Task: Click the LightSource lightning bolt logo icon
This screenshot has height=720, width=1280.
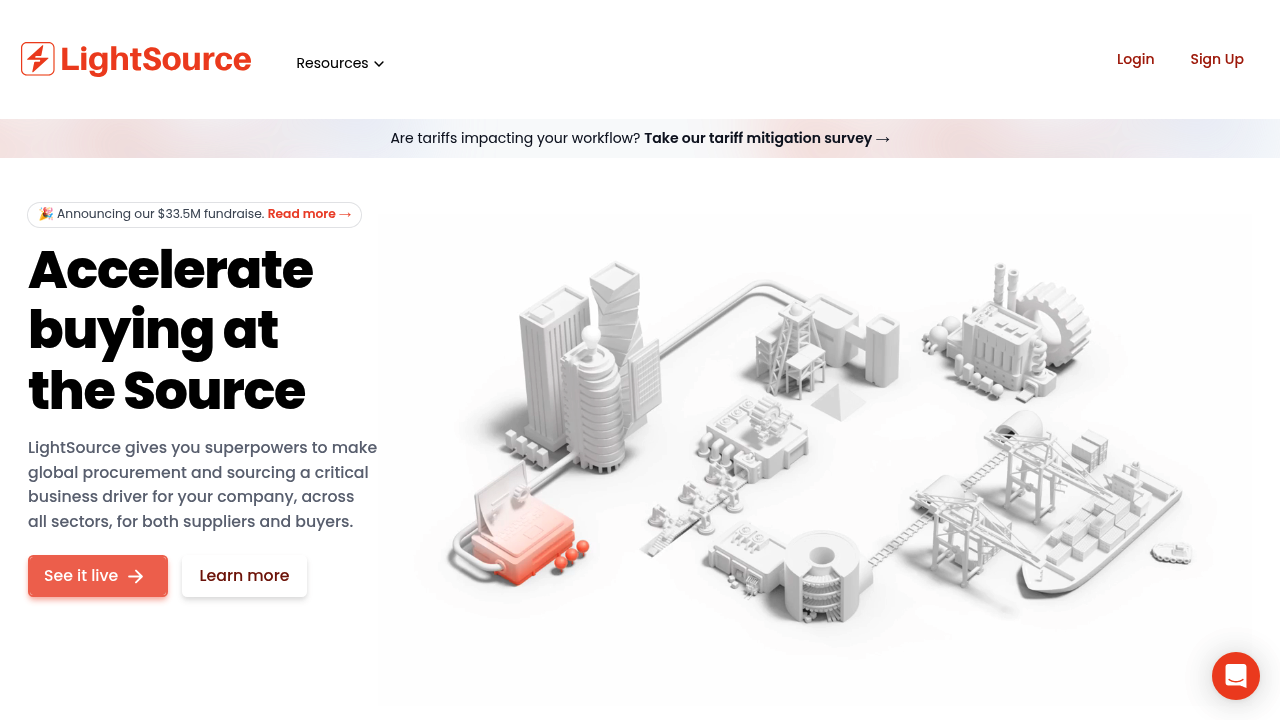Action: pos(38,59)
